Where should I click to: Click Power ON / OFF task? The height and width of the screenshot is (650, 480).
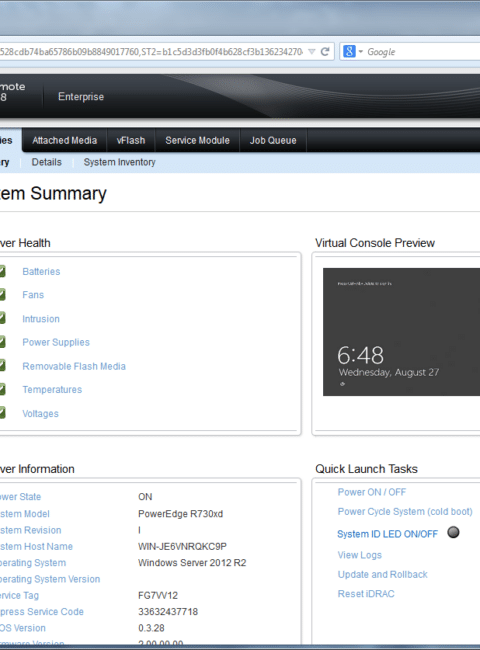(x=372, y=492)
